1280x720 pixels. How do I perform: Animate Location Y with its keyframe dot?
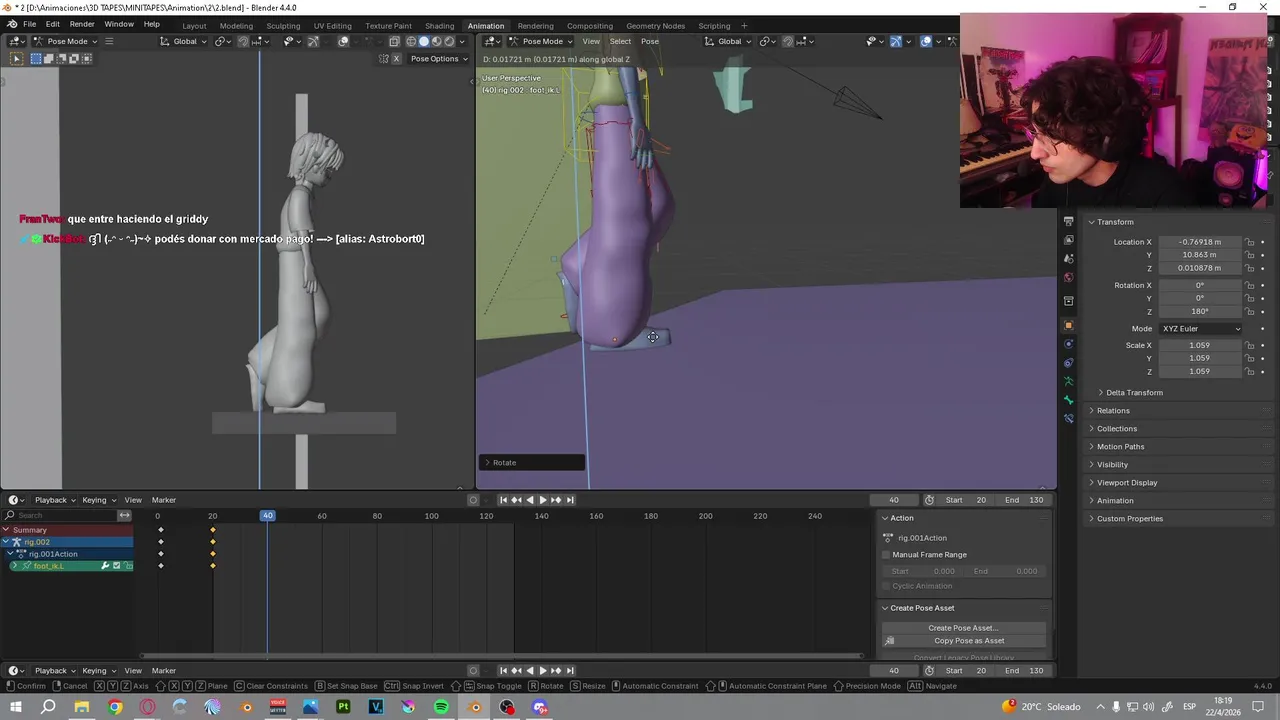point(1262,255)
